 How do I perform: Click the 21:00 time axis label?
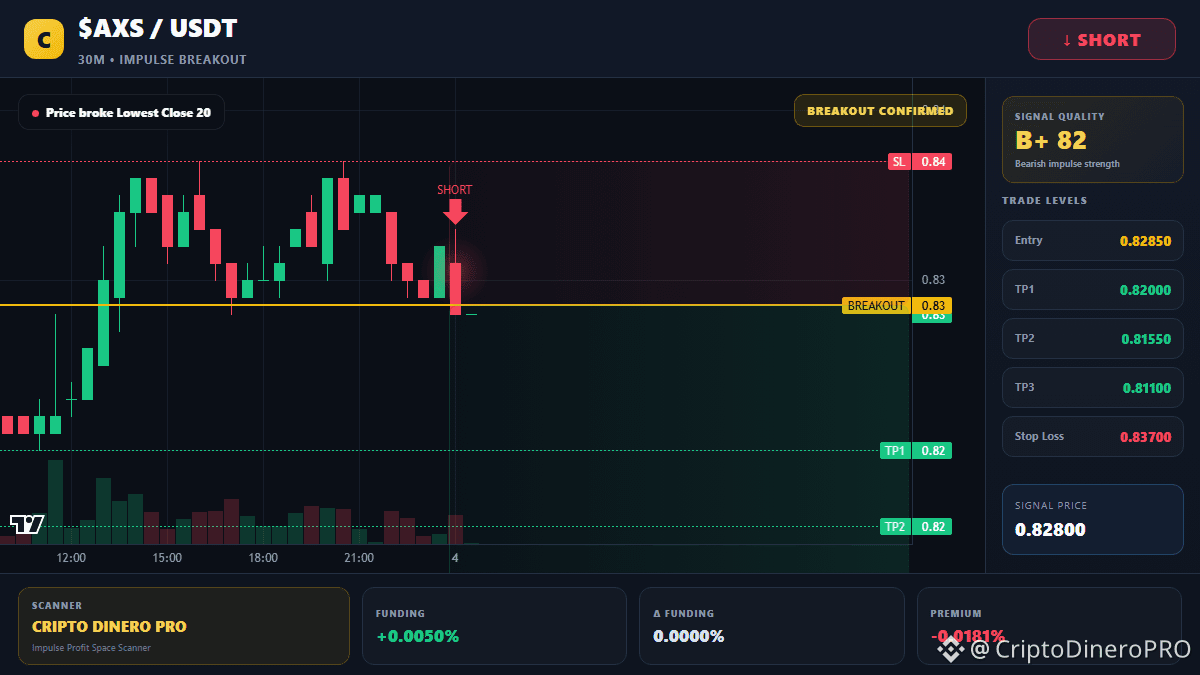359,558
